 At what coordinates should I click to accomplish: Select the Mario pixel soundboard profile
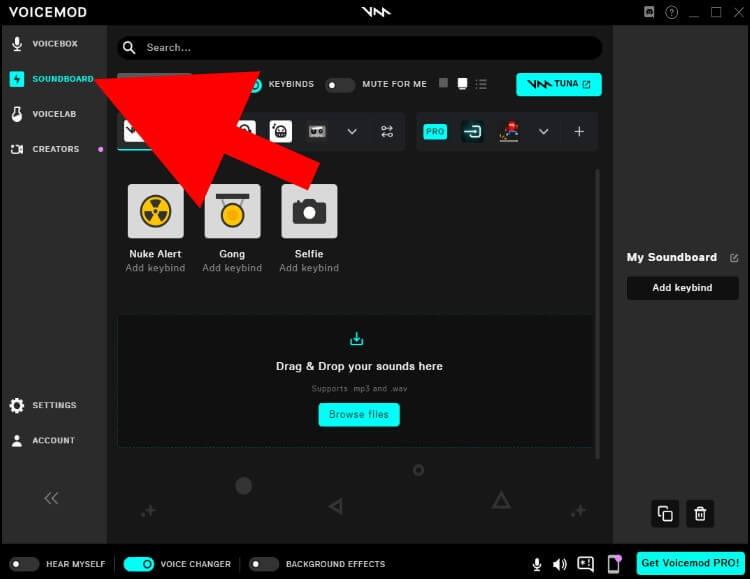pyautogui.click(x=509, y=132)
